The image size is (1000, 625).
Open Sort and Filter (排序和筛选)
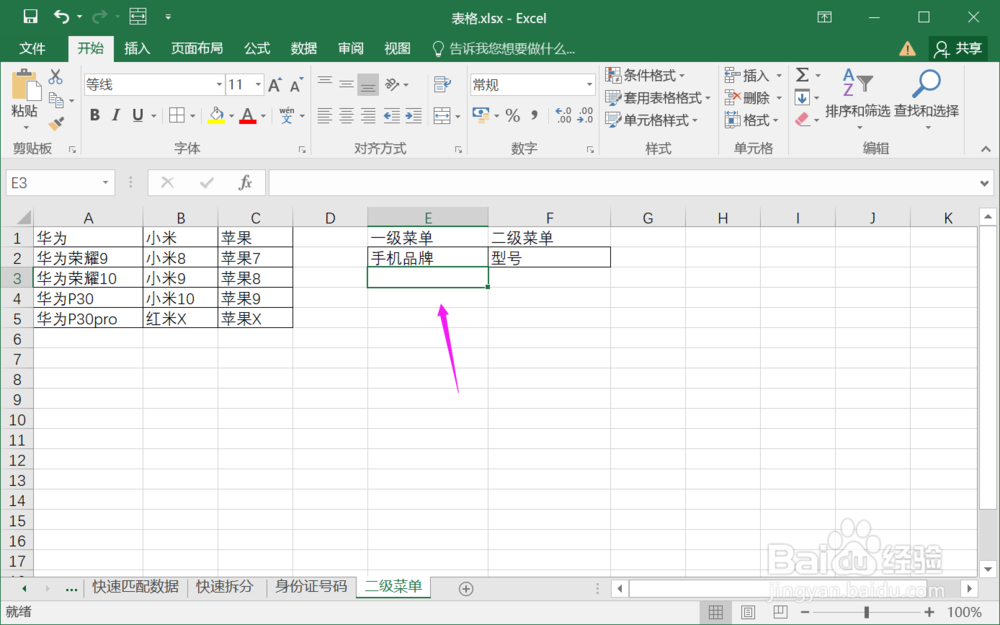(857, 98)
